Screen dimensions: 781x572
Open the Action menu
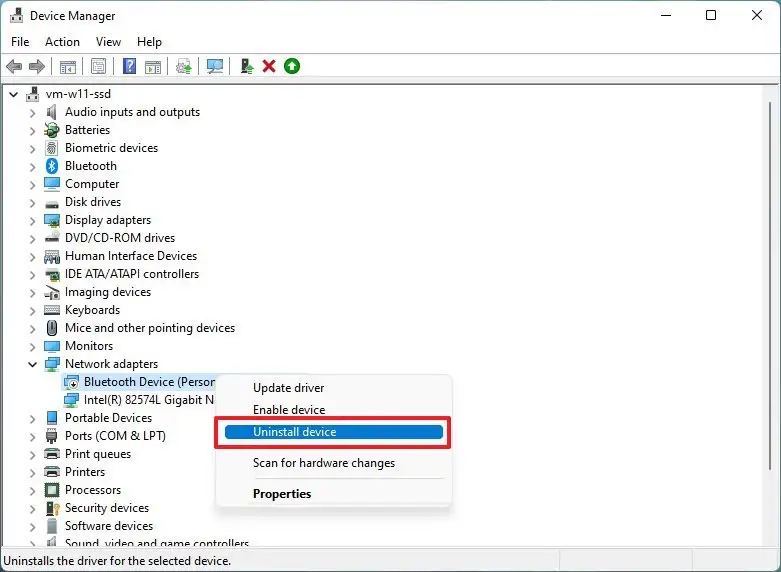tap(62, 42)
